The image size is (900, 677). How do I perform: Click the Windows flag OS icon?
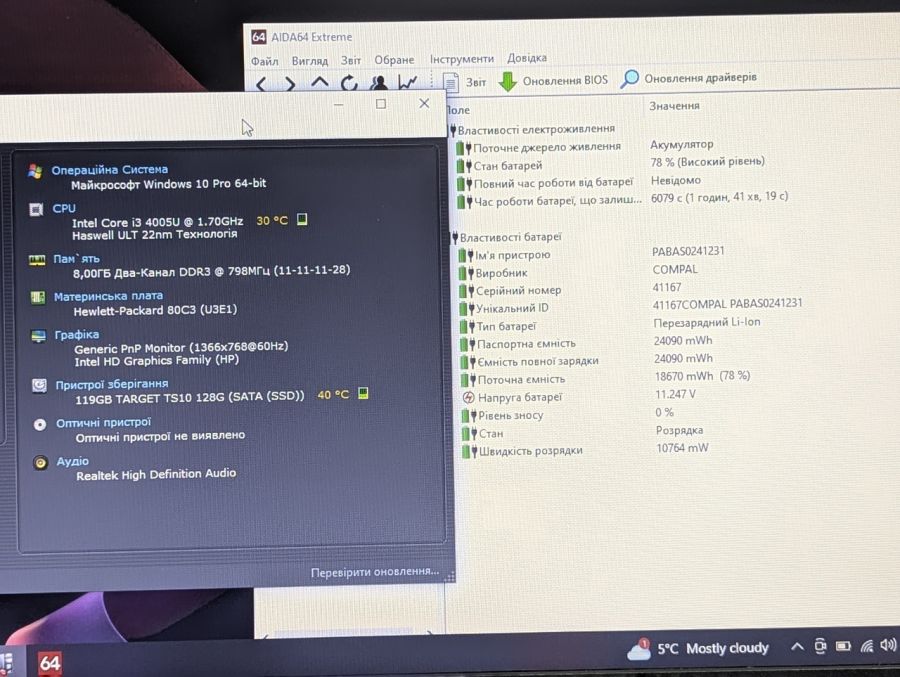(35, 171)
